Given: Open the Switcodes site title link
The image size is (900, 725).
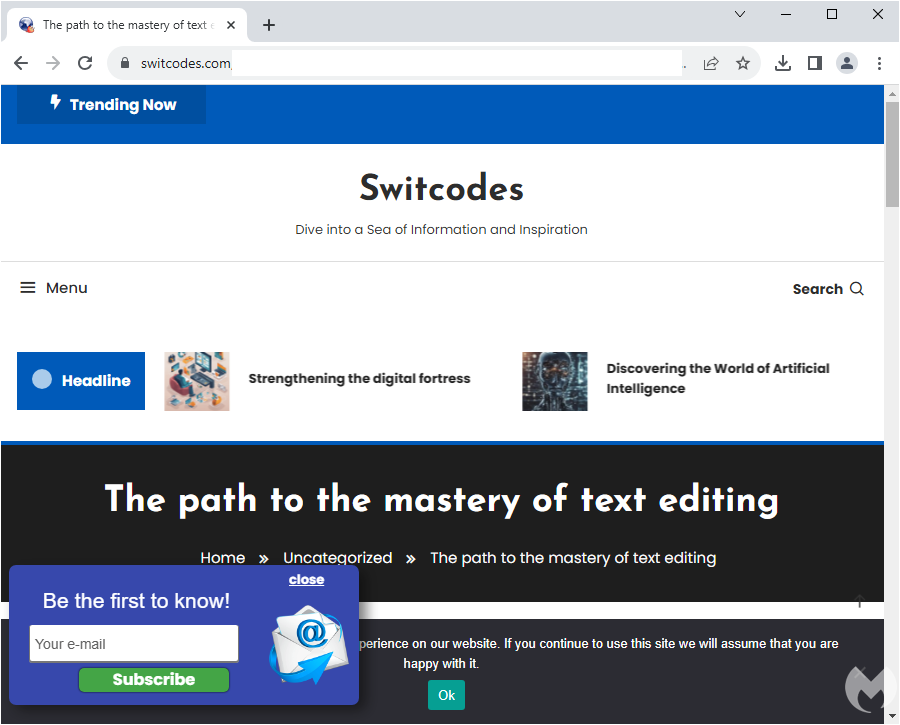Looking at the screenshot, I should click(441, 188).
